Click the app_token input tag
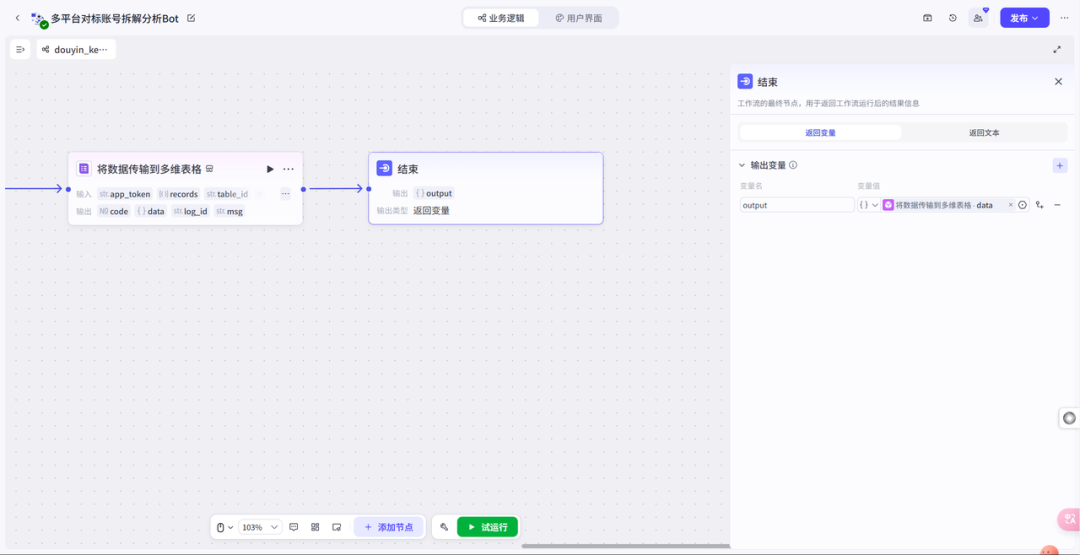 point(125,194)
